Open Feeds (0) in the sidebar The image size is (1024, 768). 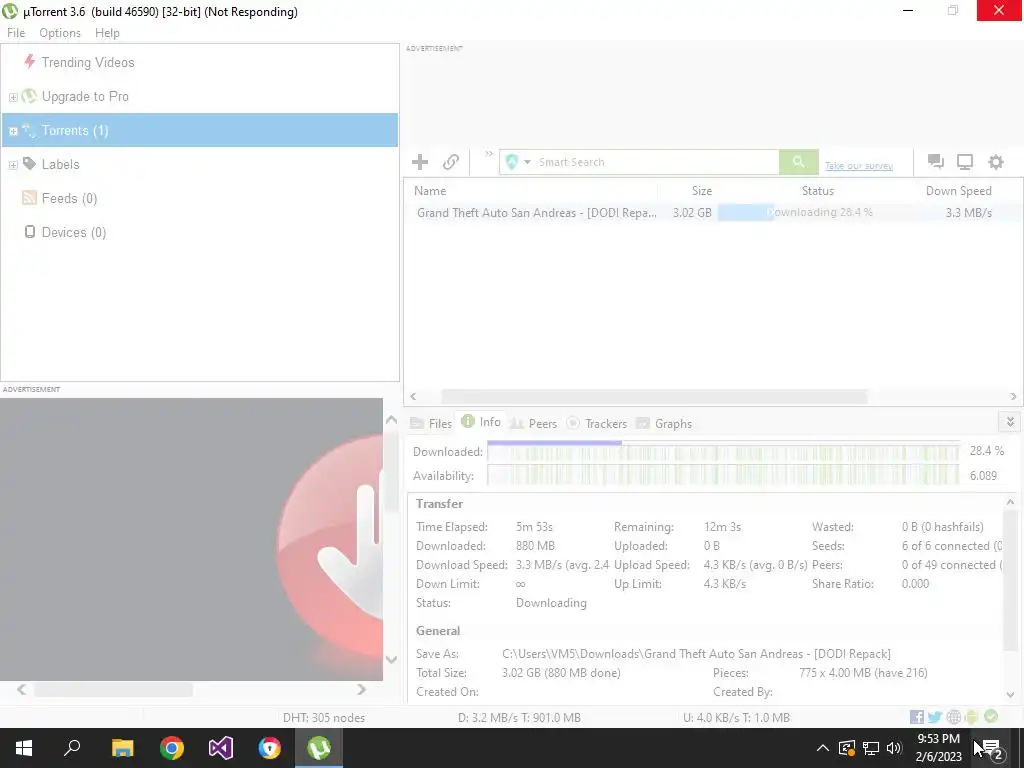point(69,199)
